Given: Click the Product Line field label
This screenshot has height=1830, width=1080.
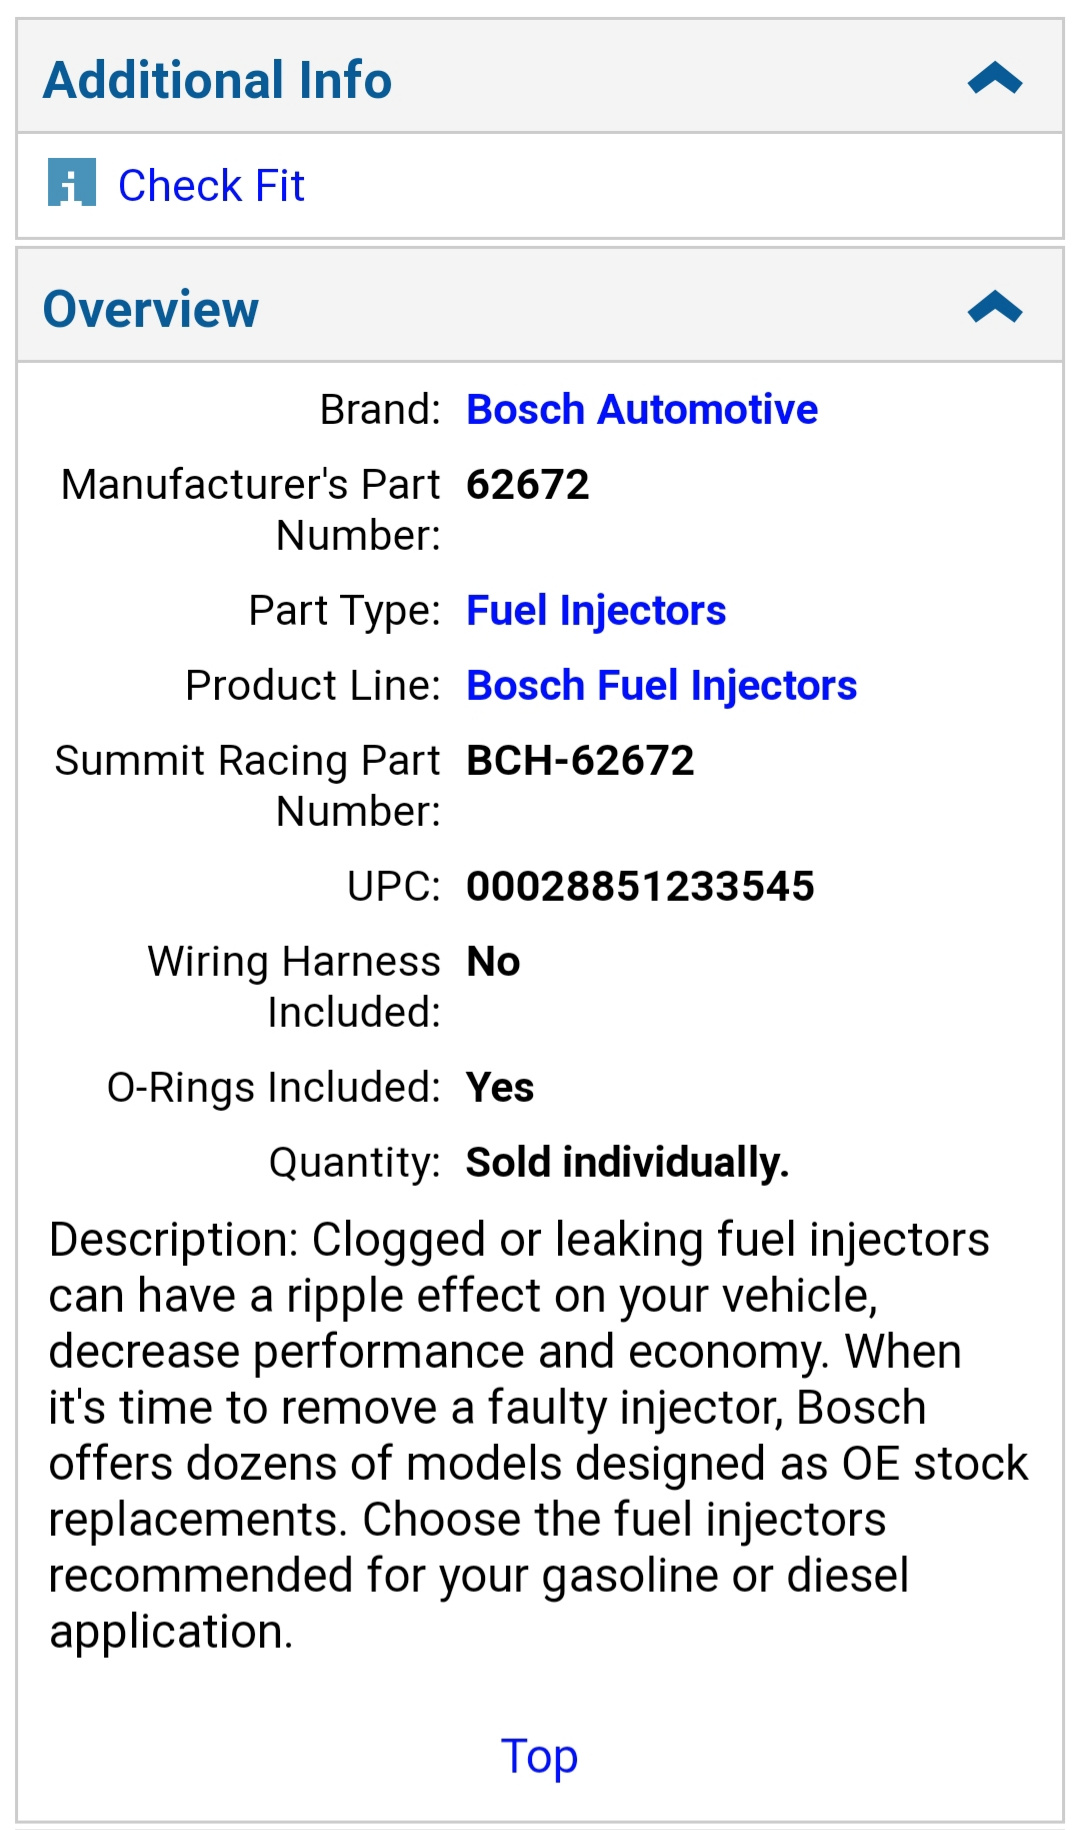Looking at the screenshot, I should point(313,686).
